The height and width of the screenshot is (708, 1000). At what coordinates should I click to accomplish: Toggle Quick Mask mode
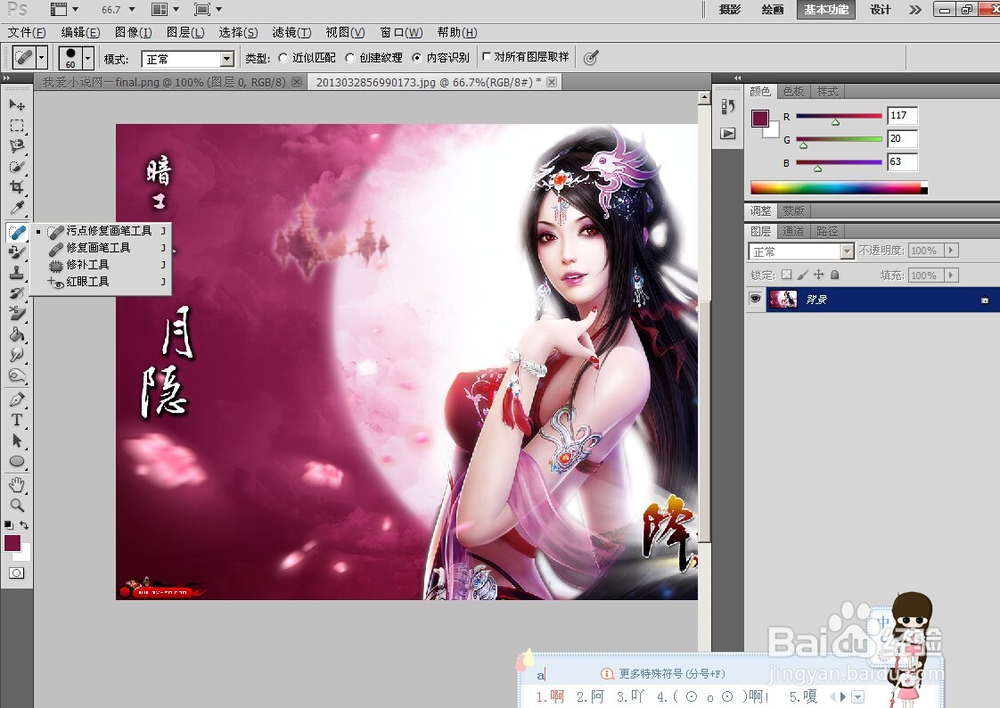(17, 573)
